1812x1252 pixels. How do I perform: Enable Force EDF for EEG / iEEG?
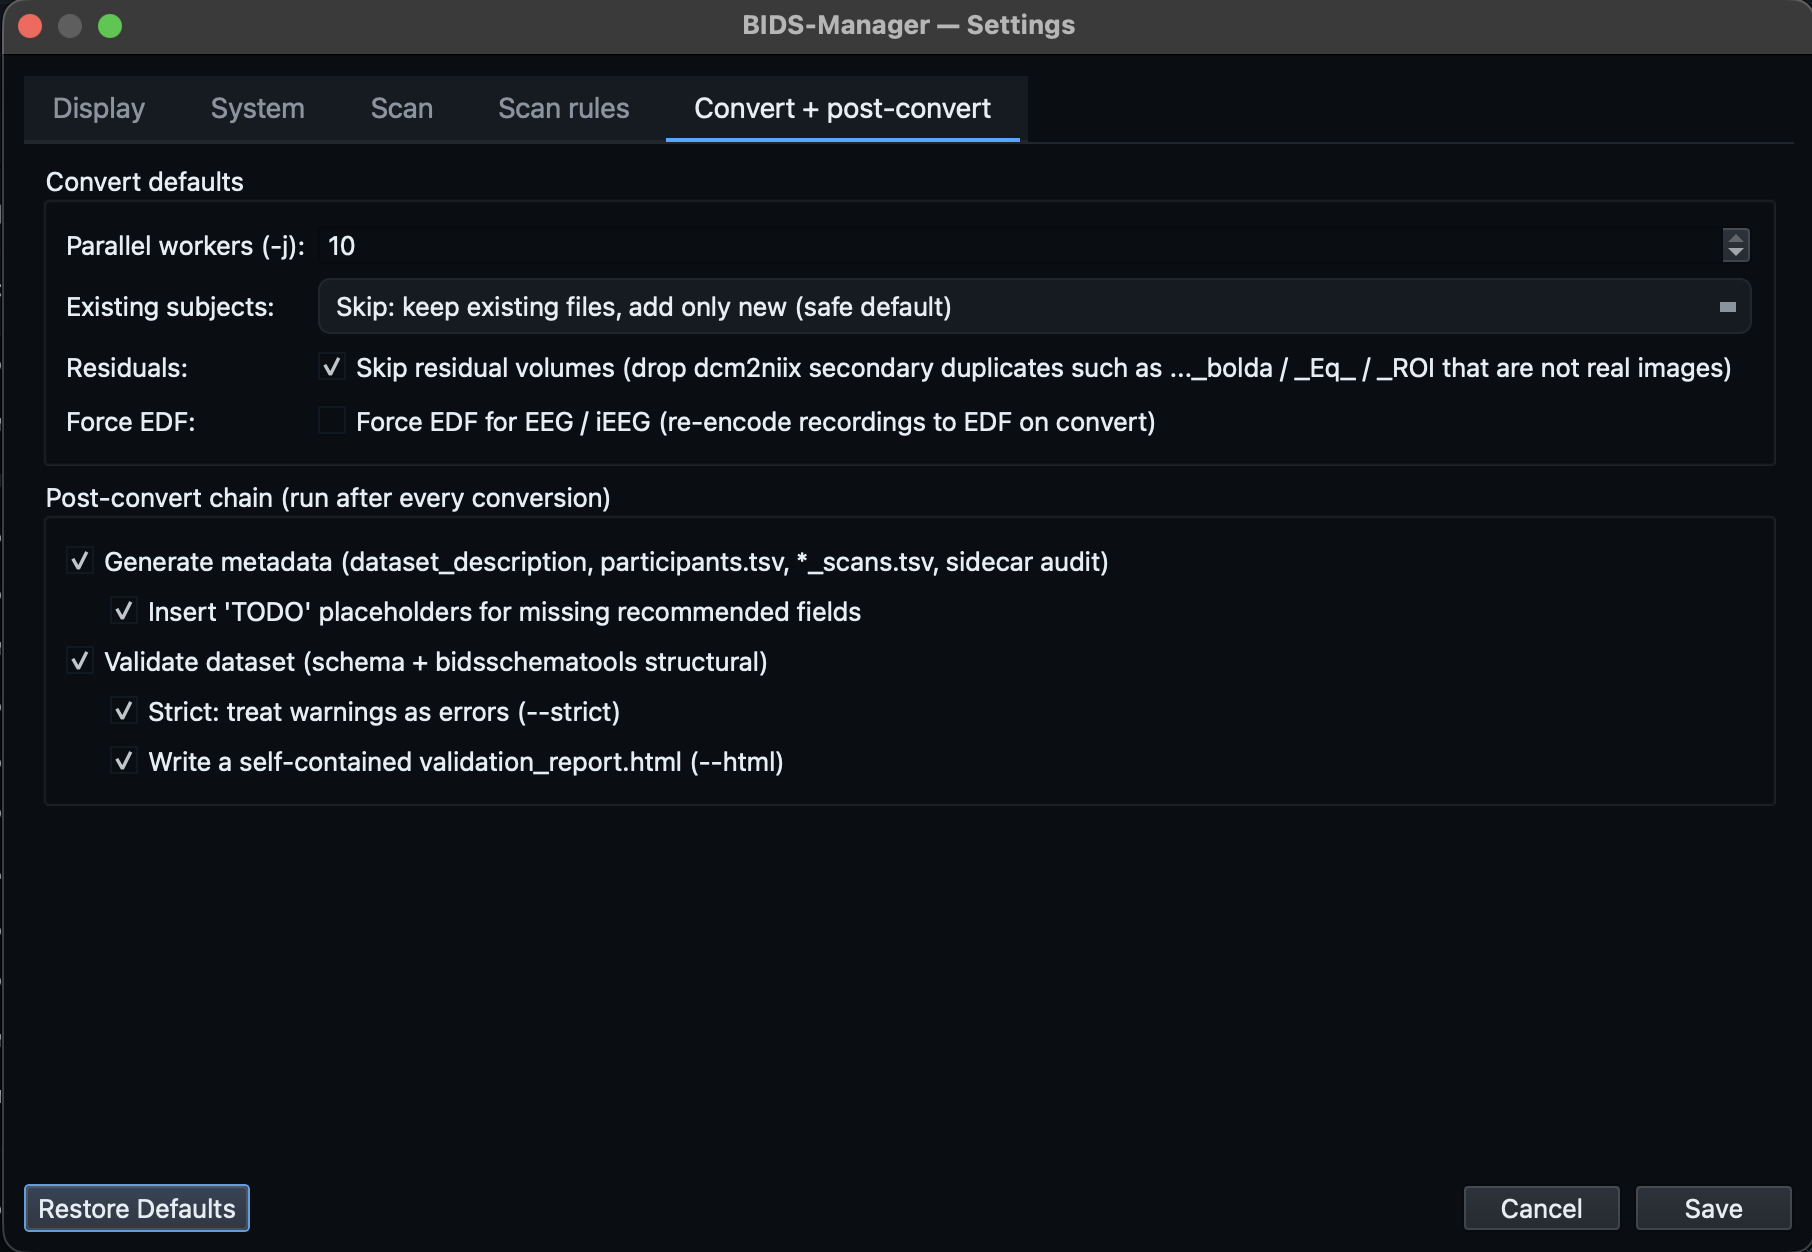click(331, 421)
